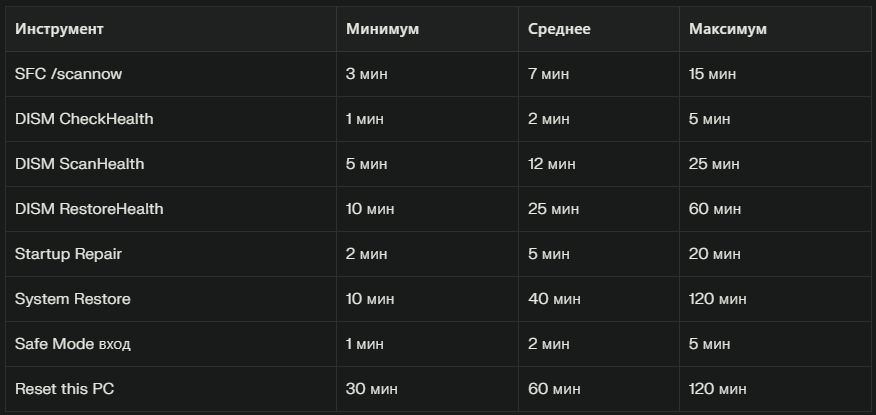Click System Restore average 40 мин
The width and height of the screenshot is (876, 415).
tap(554, 299)
